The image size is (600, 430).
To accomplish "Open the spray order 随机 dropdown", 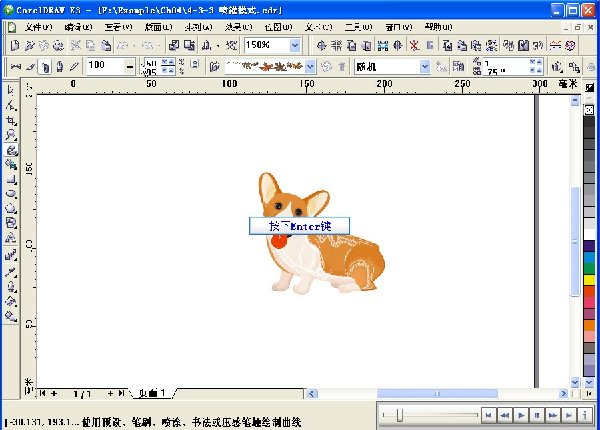I will [424, 67].
